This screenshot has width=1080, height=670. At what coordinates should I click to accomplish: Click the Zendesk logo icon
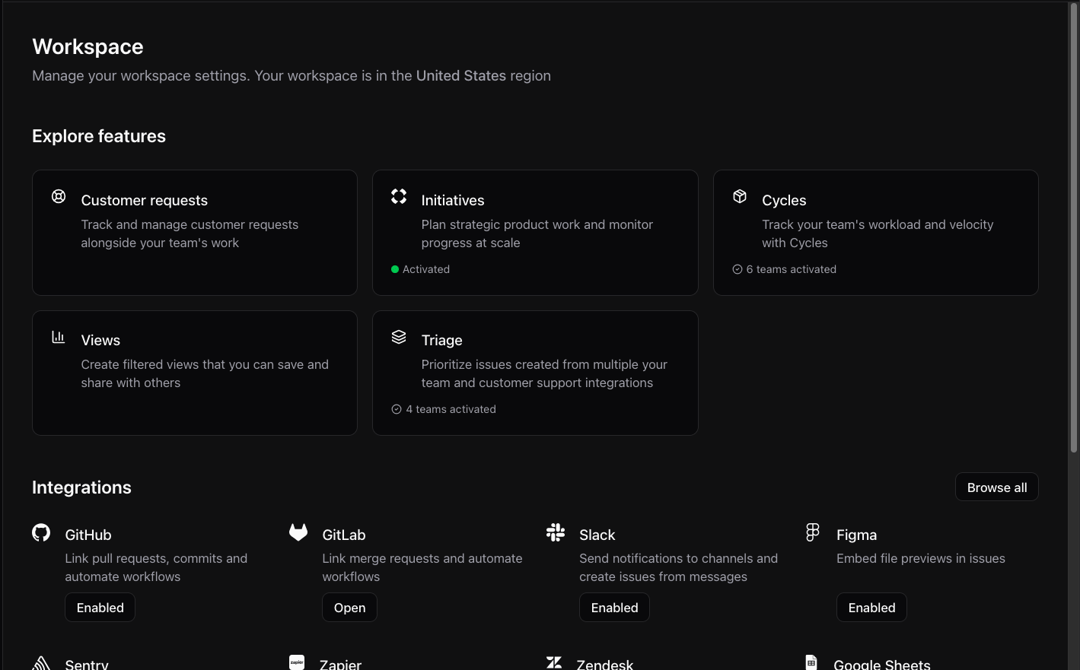click(554, 662)
